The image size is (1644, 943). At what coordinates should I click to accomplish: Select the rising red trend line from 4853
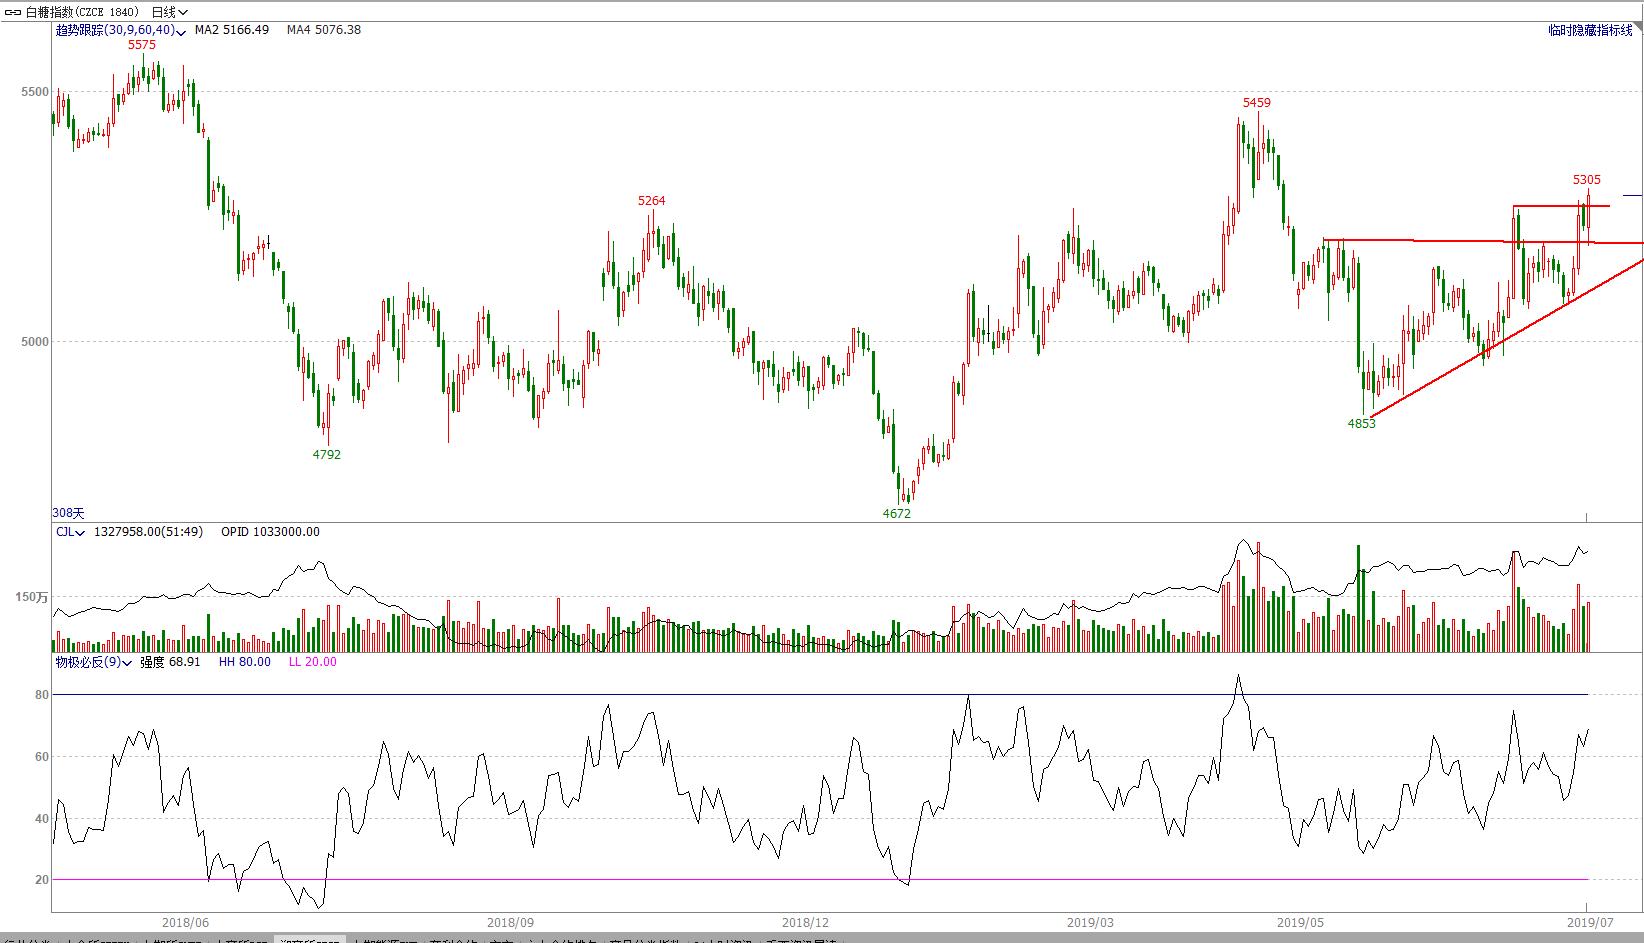point(1506,338)
